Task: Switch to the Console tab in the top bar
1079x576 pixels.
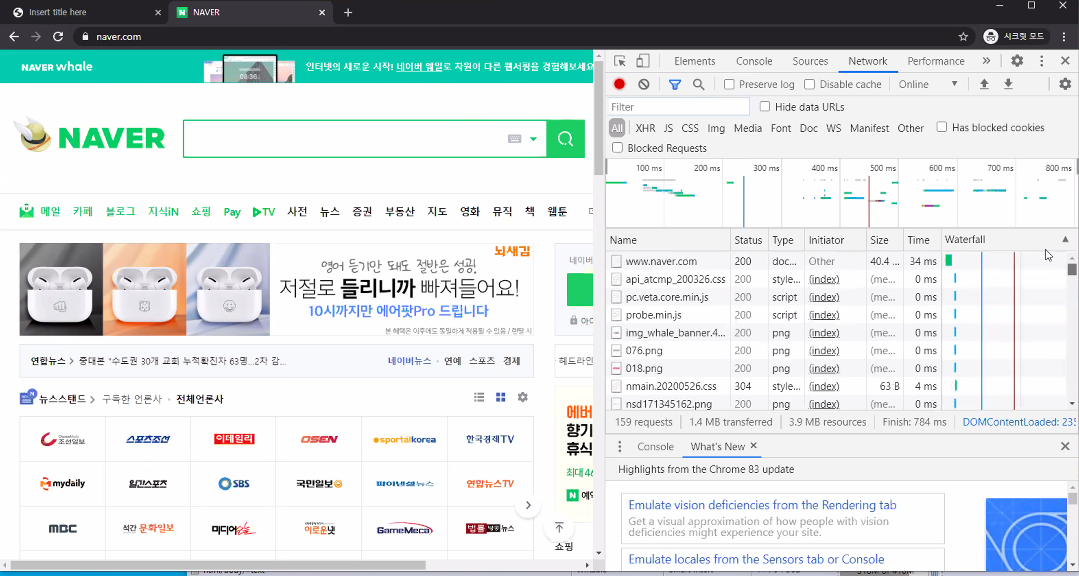Action: 754,61
